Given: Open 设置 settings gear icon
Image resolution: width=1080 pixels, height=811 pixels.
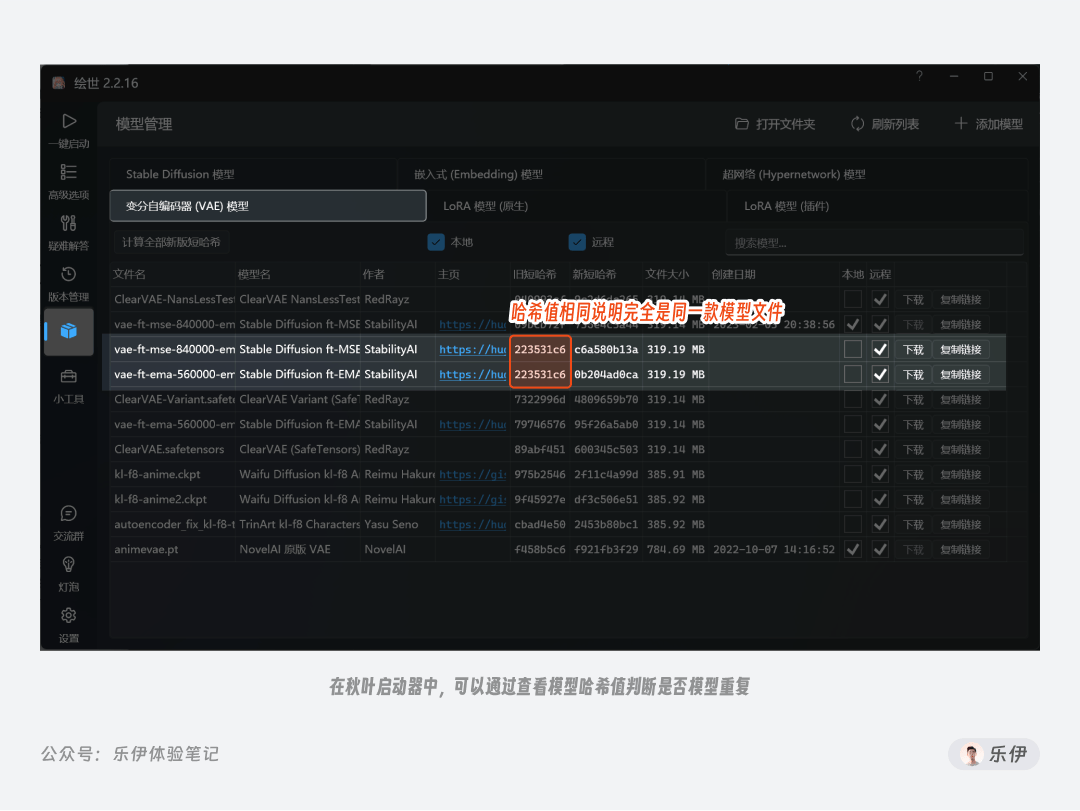Looking at the screenshot, I should [x=68, y=615].
